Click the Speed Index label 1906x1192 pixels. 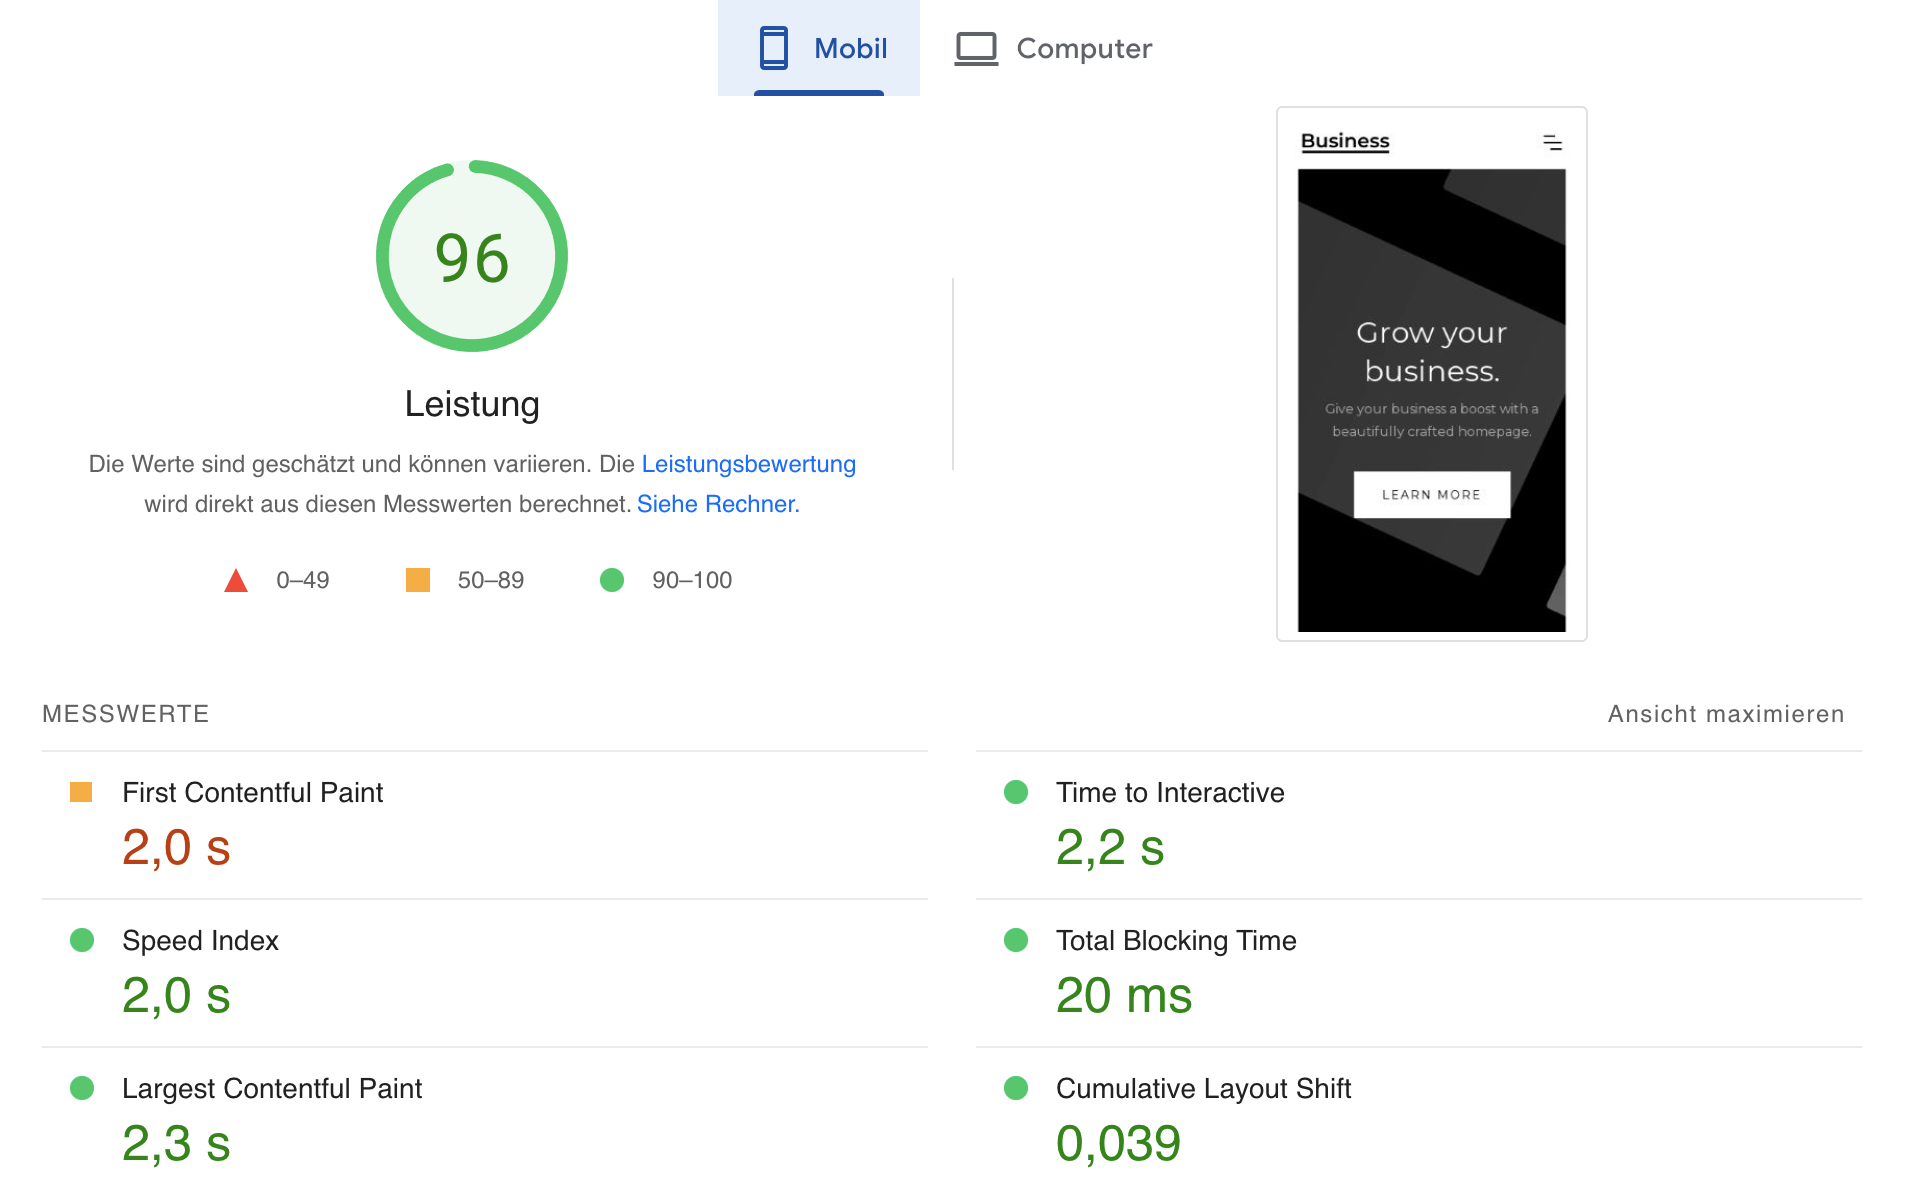click(x=200, y=940)
